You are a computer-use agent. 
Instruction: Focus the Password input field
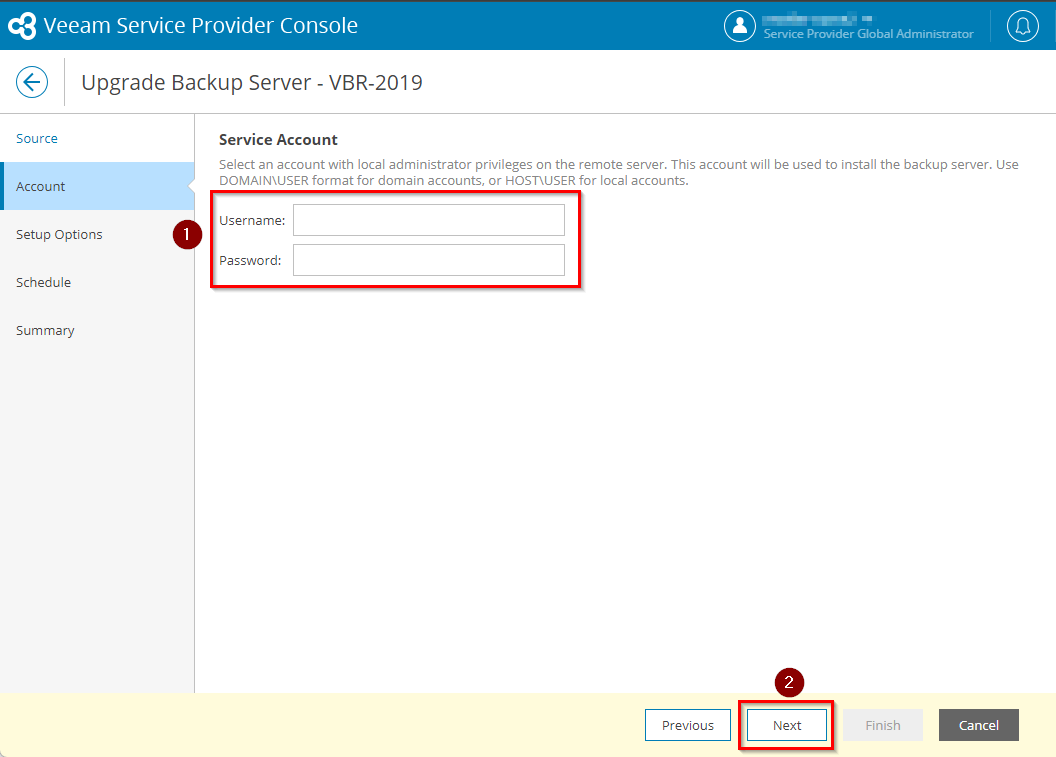pos(429,260)
